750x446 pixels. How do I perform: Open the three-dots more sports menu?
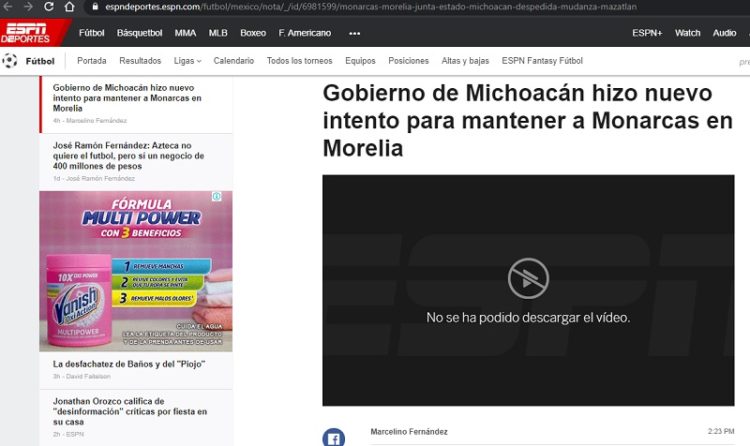pos(354,33)
